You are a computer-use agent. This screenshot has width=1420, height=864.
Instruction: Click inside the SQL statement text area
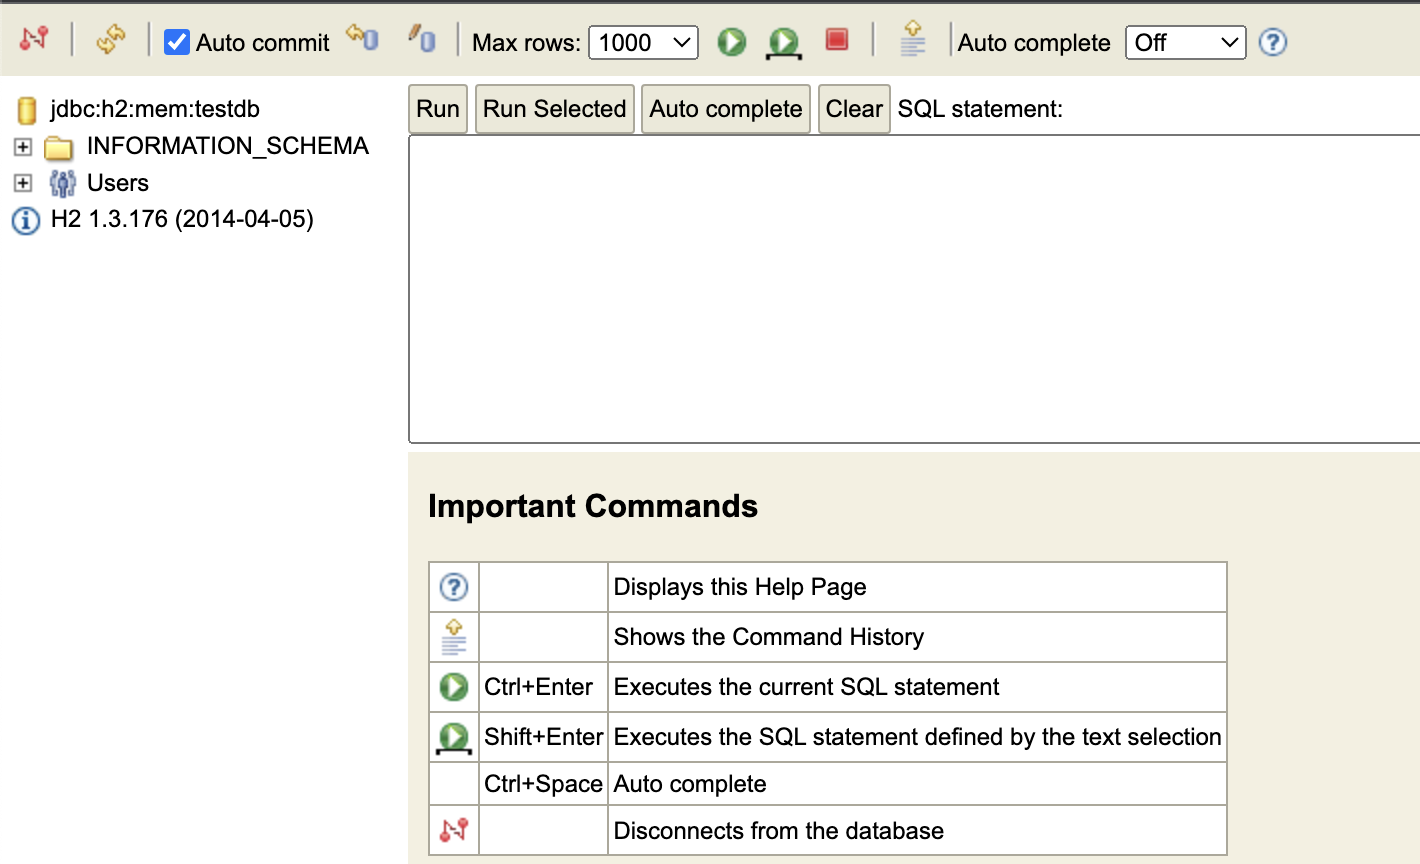(x=914, y=289)
